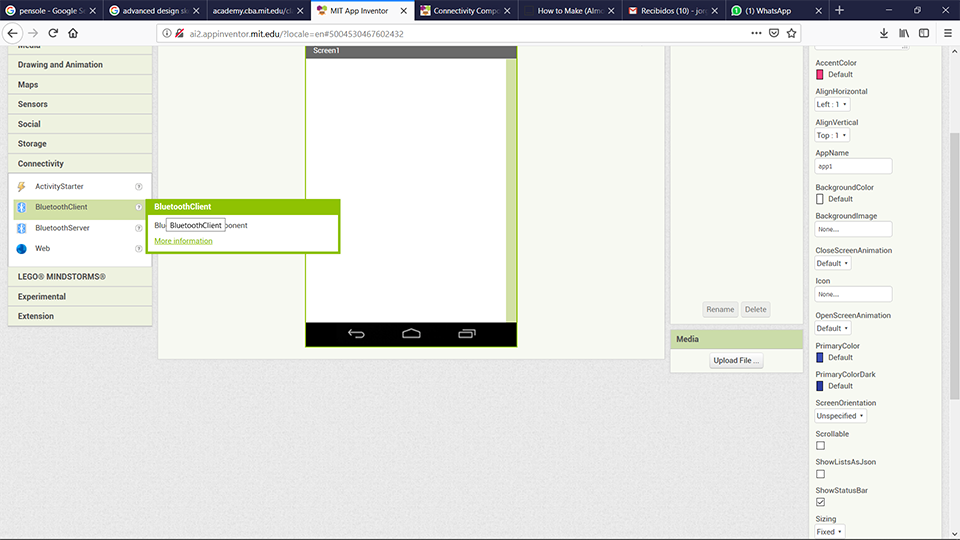Open the Sizing dropdown
Image resolution: width=960 pixels, height=540 pixels.
click(x=830, y=531)
